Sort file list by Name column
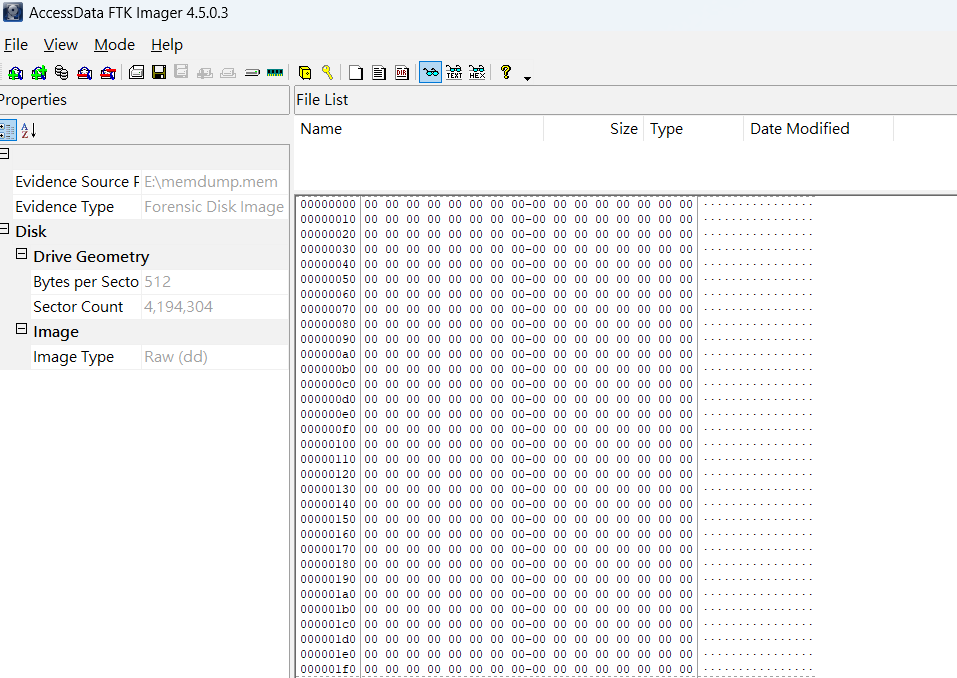Screen dimensions: 957x678 [419, 129]
